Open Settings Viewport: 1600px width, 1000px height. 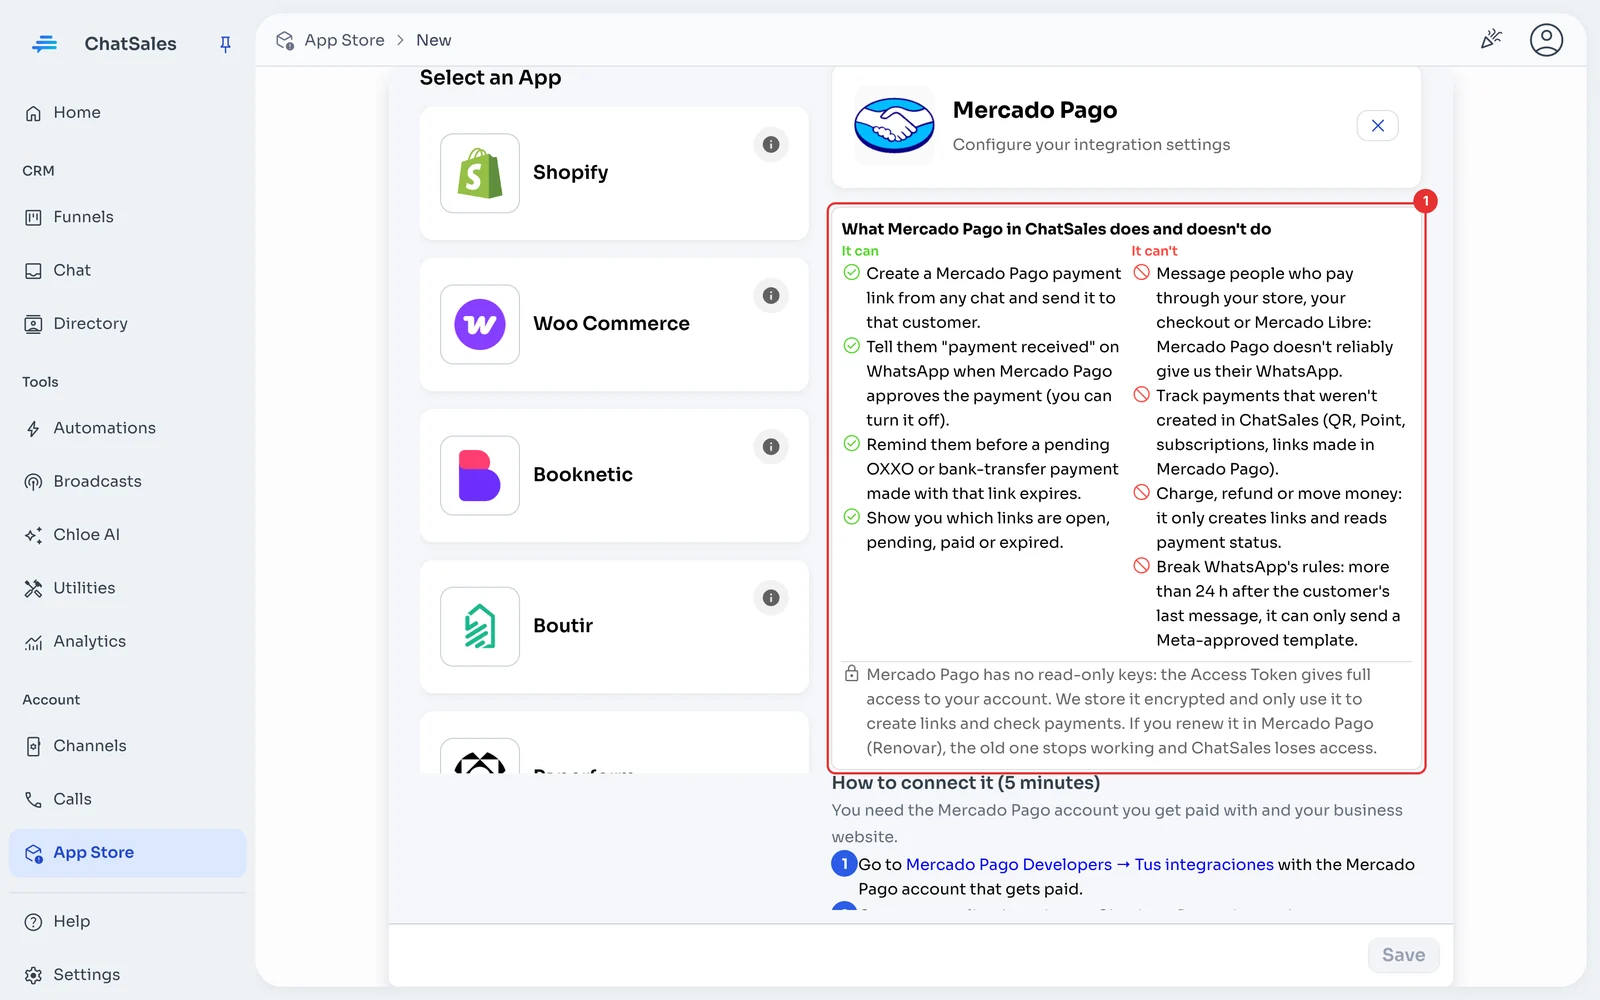click(x=127, y=975)
